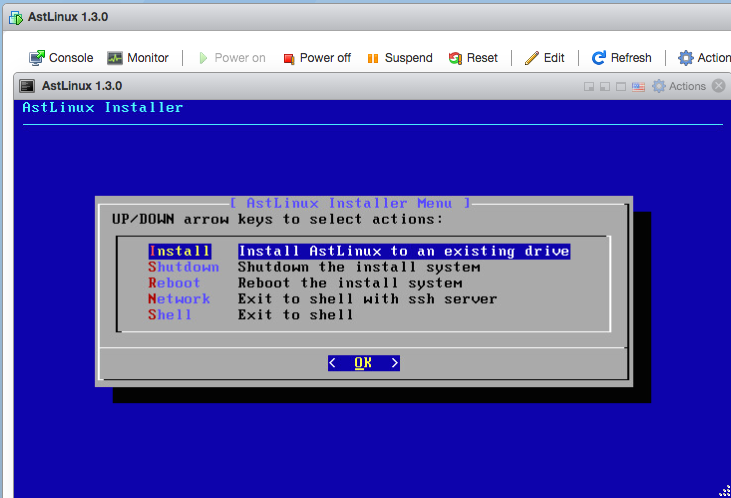Power off the virtual machine
Image resolution: width=731 pixels, height=498 pixels.
(x=317, y=58)
